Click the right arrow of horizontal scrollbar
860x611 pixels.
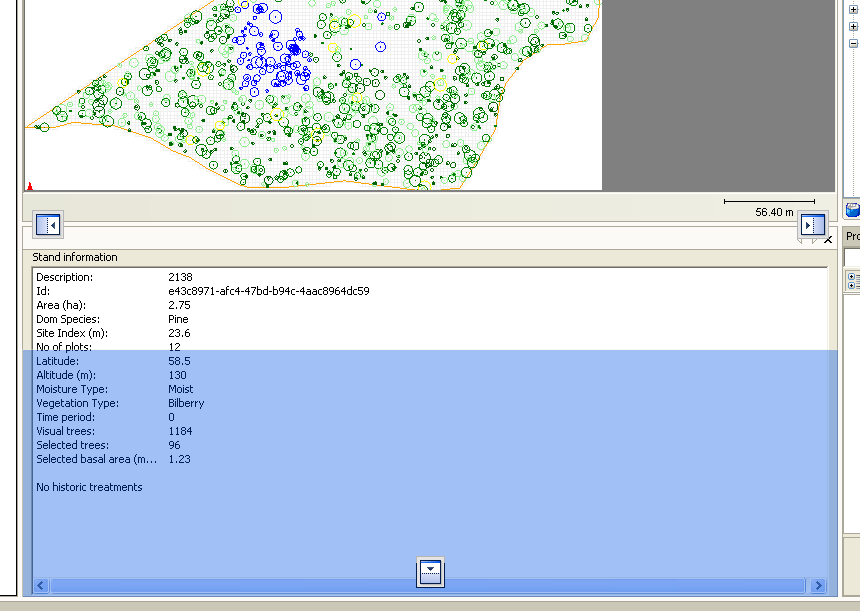click(818, 586)
